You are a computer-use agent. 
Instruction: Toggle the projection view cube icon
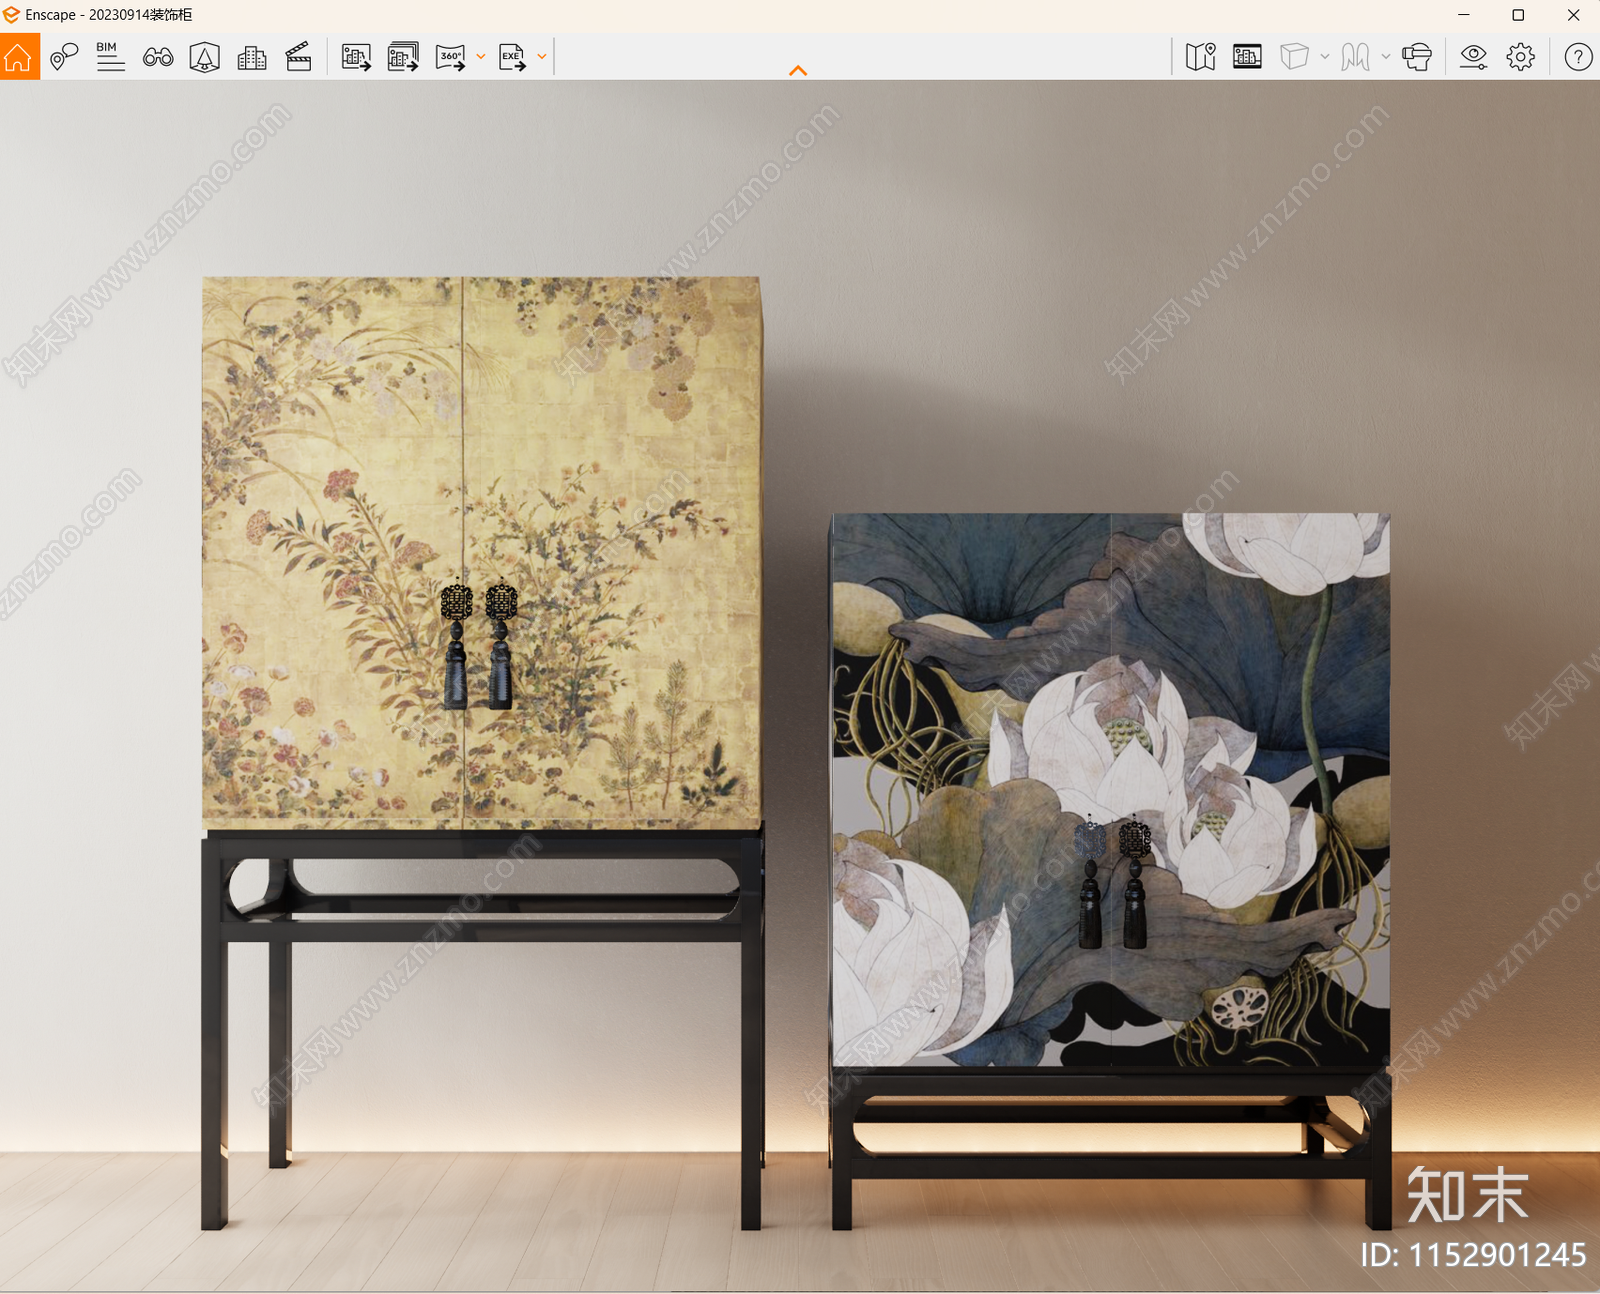pos(1294,57)
